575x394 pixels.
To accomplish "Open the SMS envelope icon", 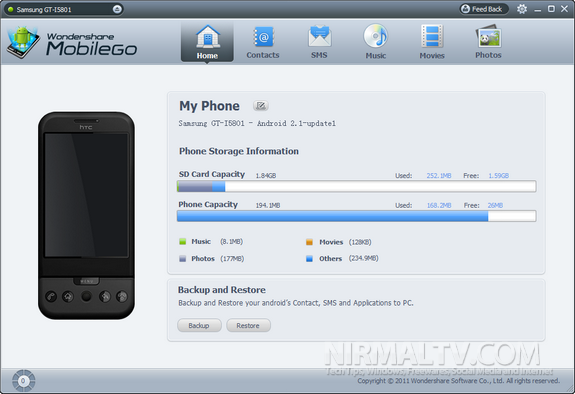I will 320,36.
